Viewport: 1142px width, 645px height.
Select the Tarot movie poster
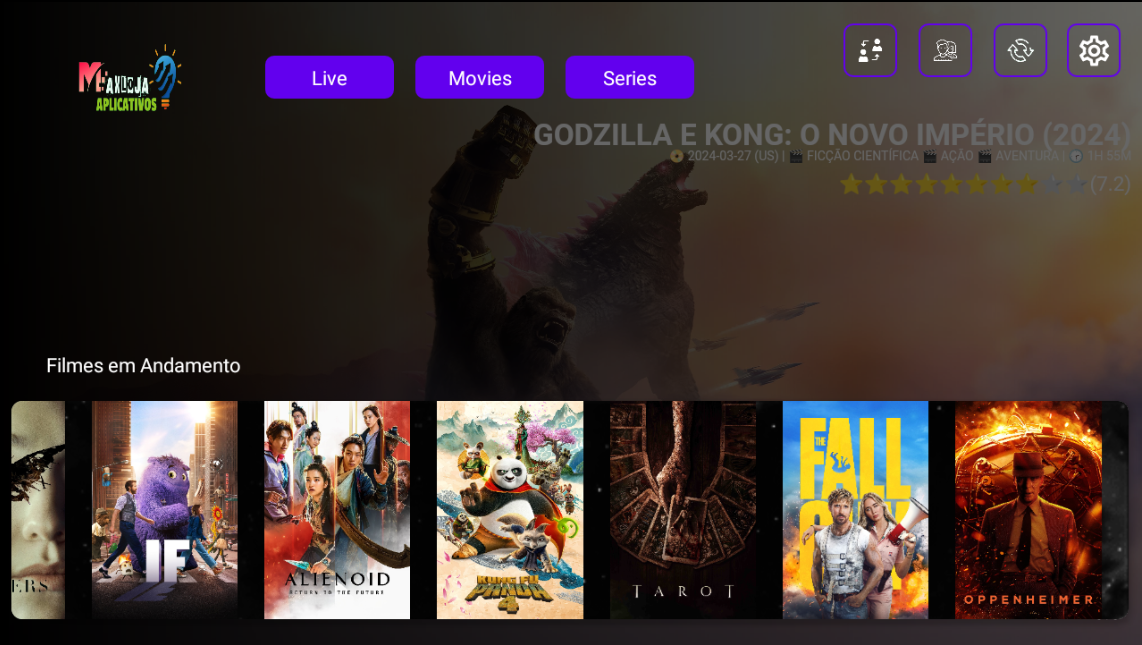[x=682, y=510]
